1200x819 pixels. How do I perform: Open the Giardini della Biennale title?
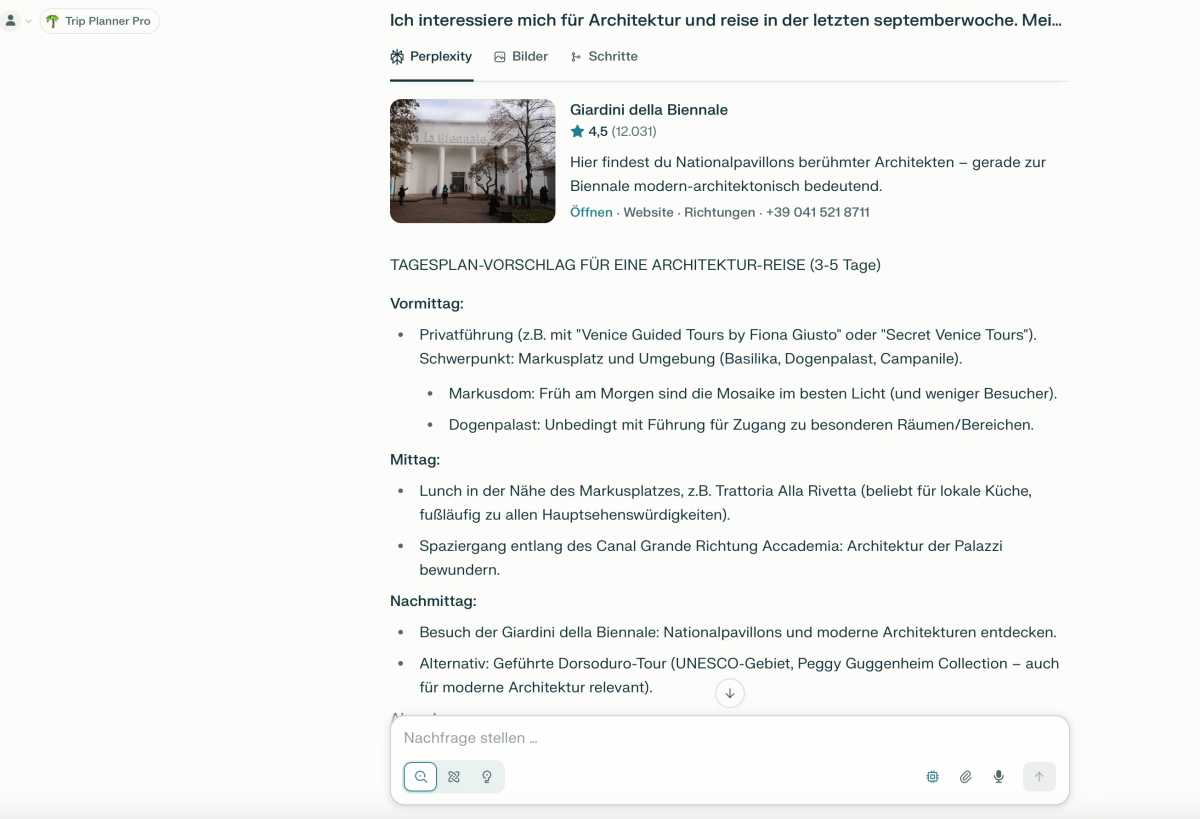click(649, 110)
